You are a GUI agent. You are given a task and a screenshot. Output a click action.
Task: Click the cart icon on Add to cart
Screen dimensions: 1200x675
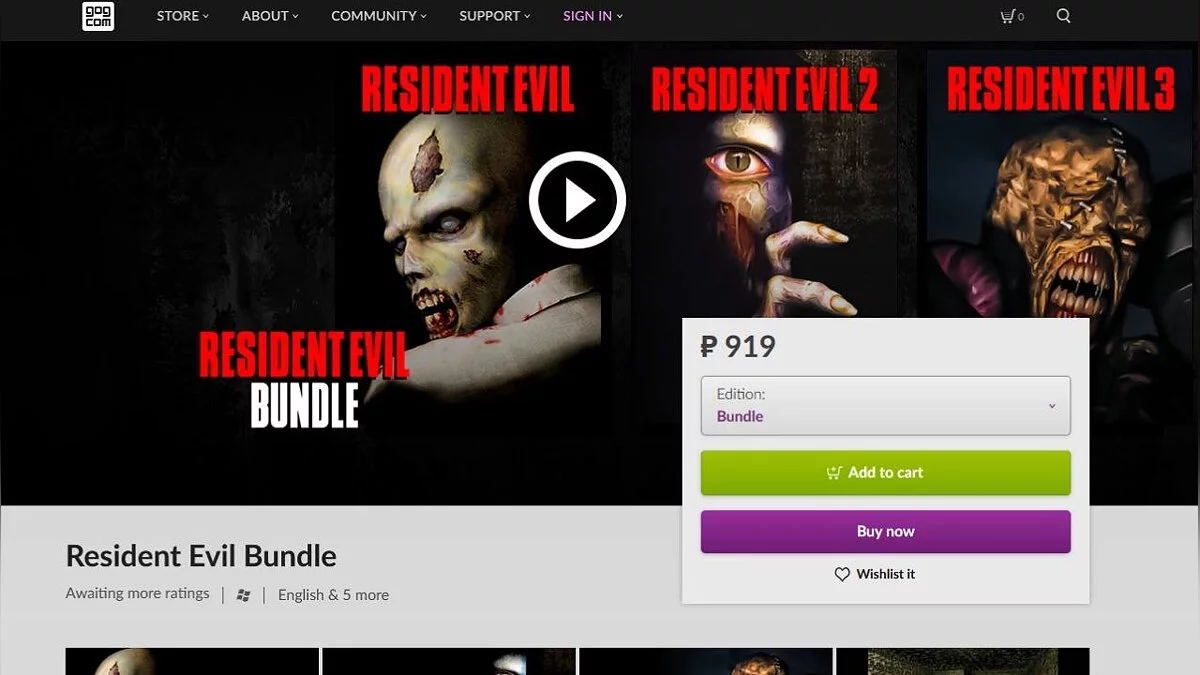pyautogui.click(x=834, y=473)
